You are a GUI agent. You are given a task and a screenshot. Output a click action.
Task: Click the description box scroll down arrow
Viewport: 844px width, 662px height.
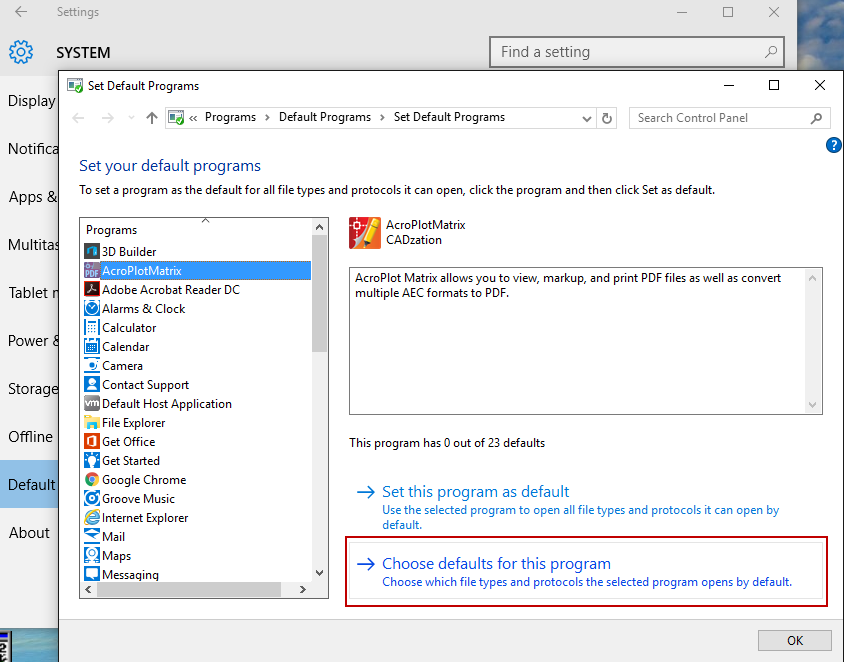(812, 405)
